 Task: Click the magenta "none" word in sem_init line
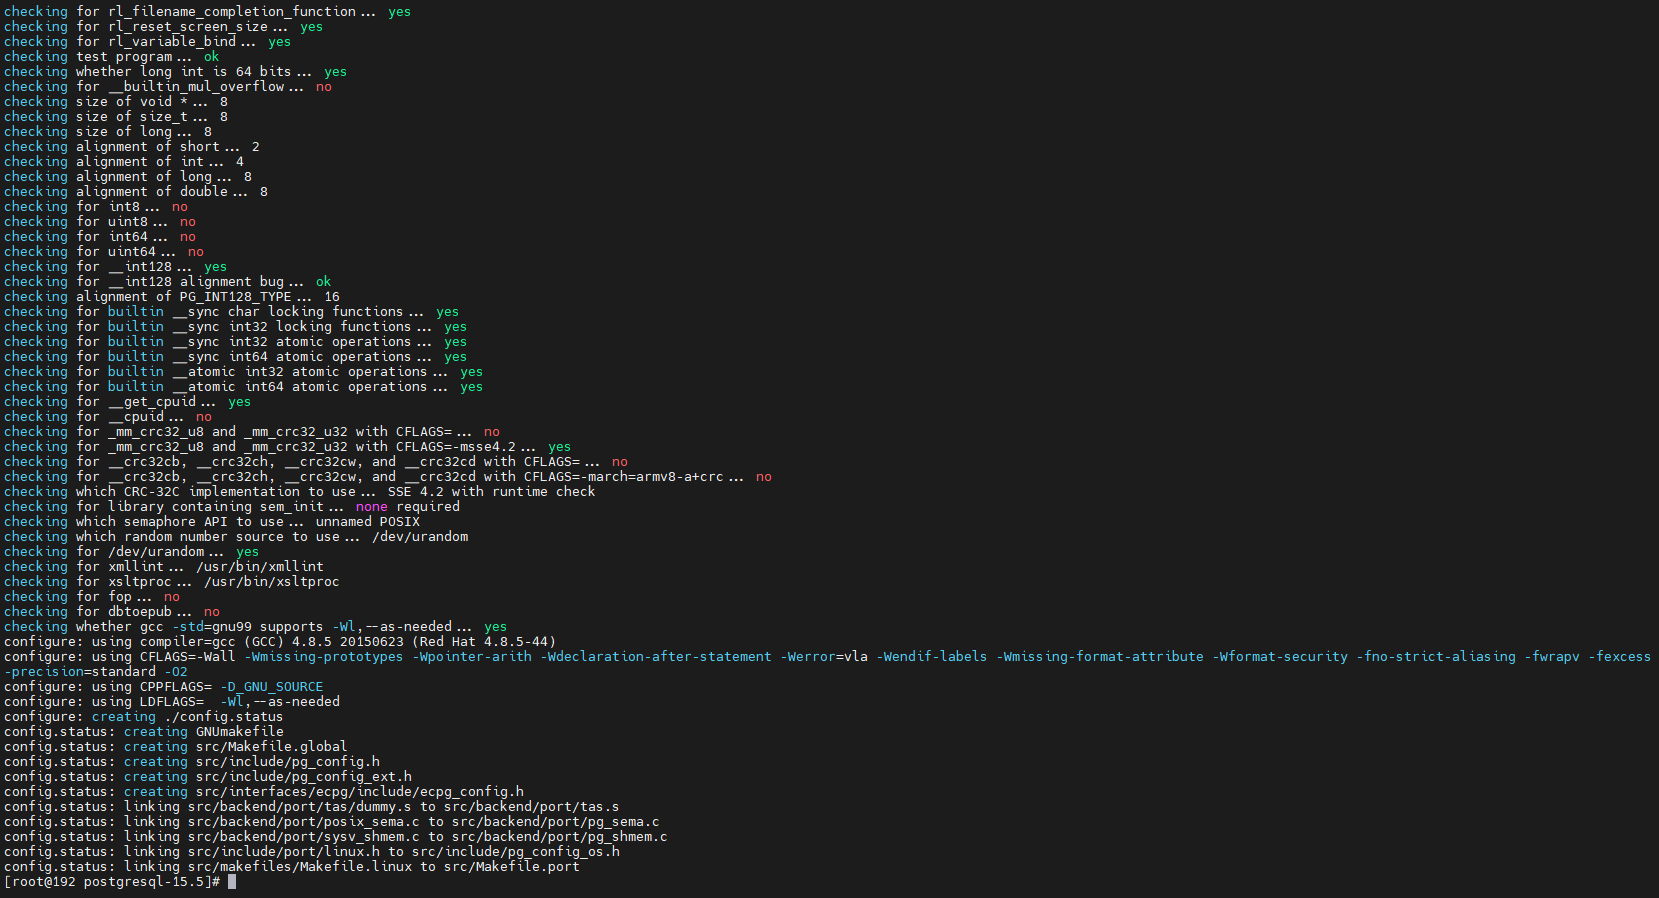371,507
